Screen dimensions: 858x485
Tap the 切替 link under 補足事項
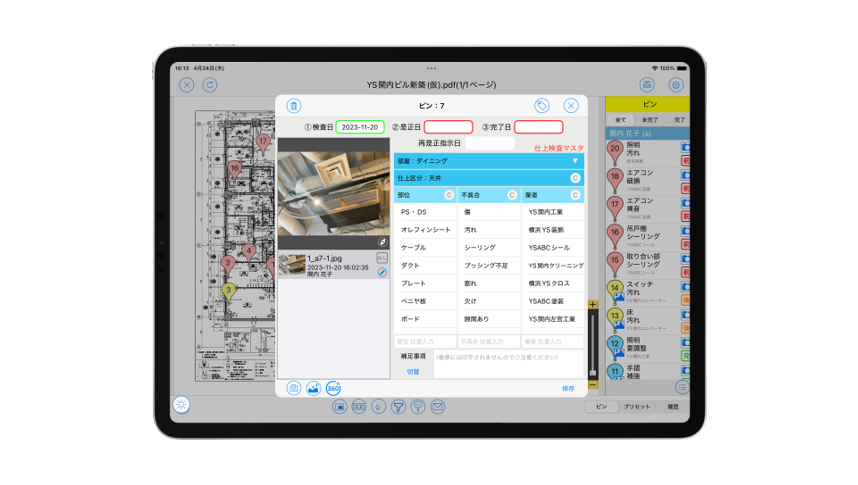pos(413,372)
